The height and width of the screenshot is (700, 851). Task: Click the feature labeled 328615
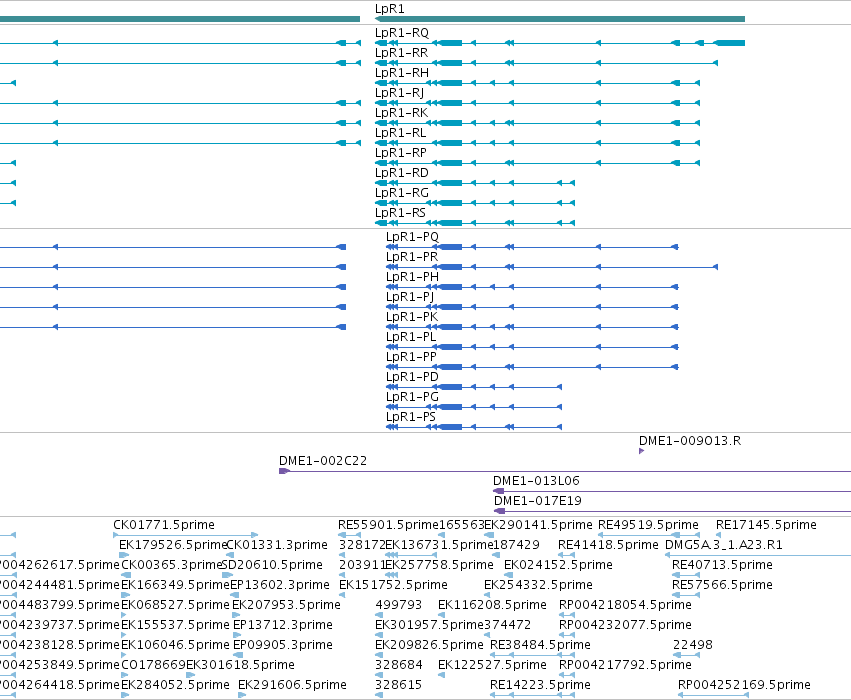(398, 685)
